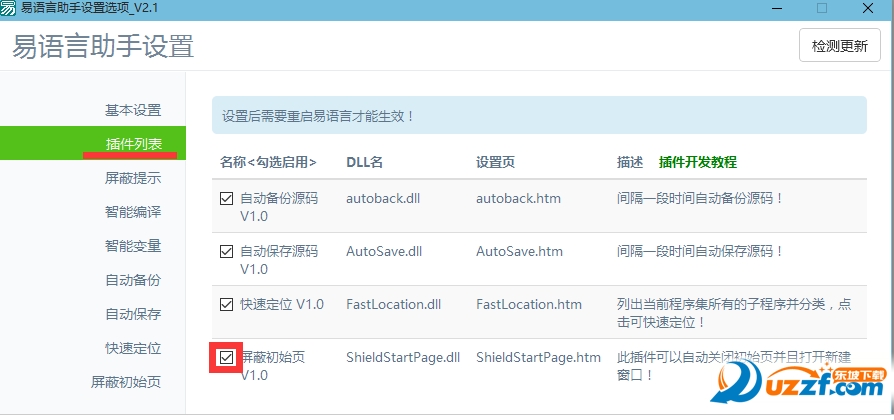Open the 基本设置 section

coord(133,110)
